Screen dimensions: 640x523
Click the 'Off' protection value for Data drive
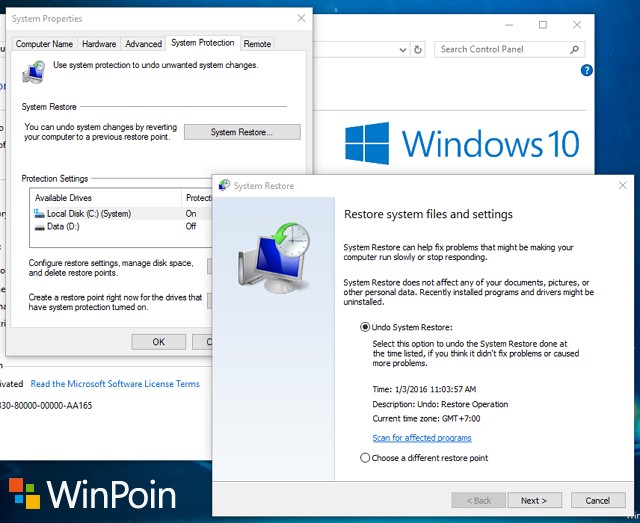(x=191, y=226)
